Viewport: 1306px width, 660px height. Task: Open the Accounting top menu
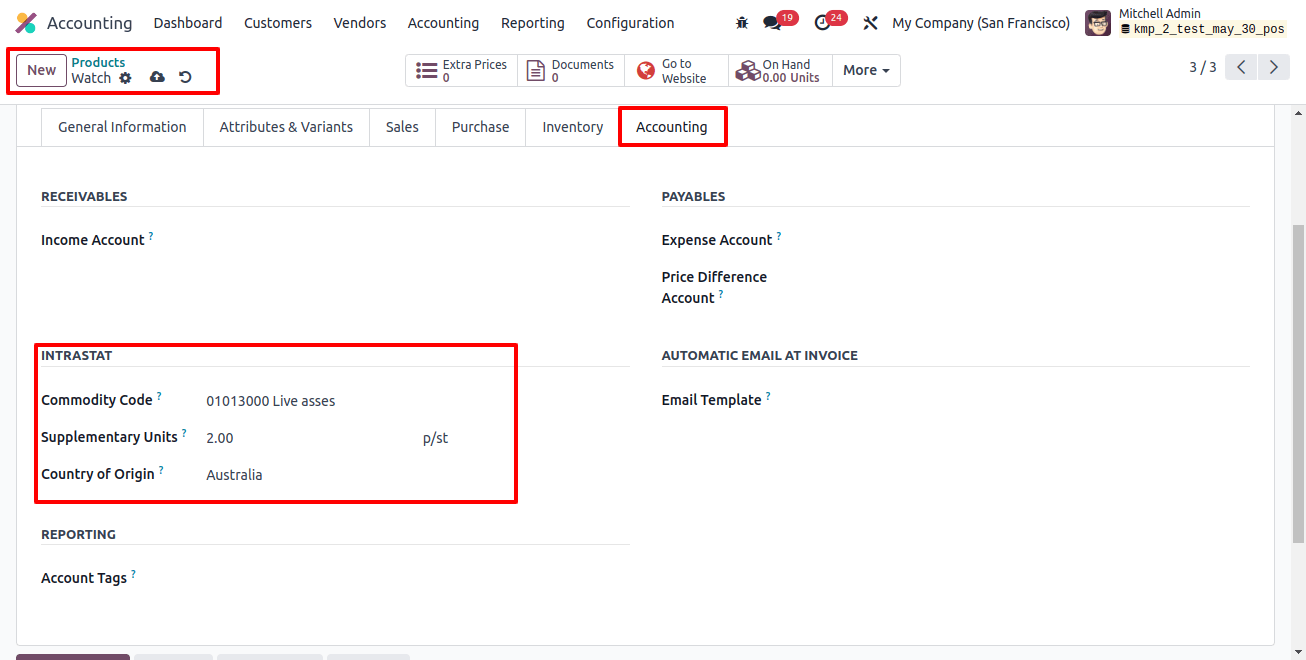(x=443, y=23)
